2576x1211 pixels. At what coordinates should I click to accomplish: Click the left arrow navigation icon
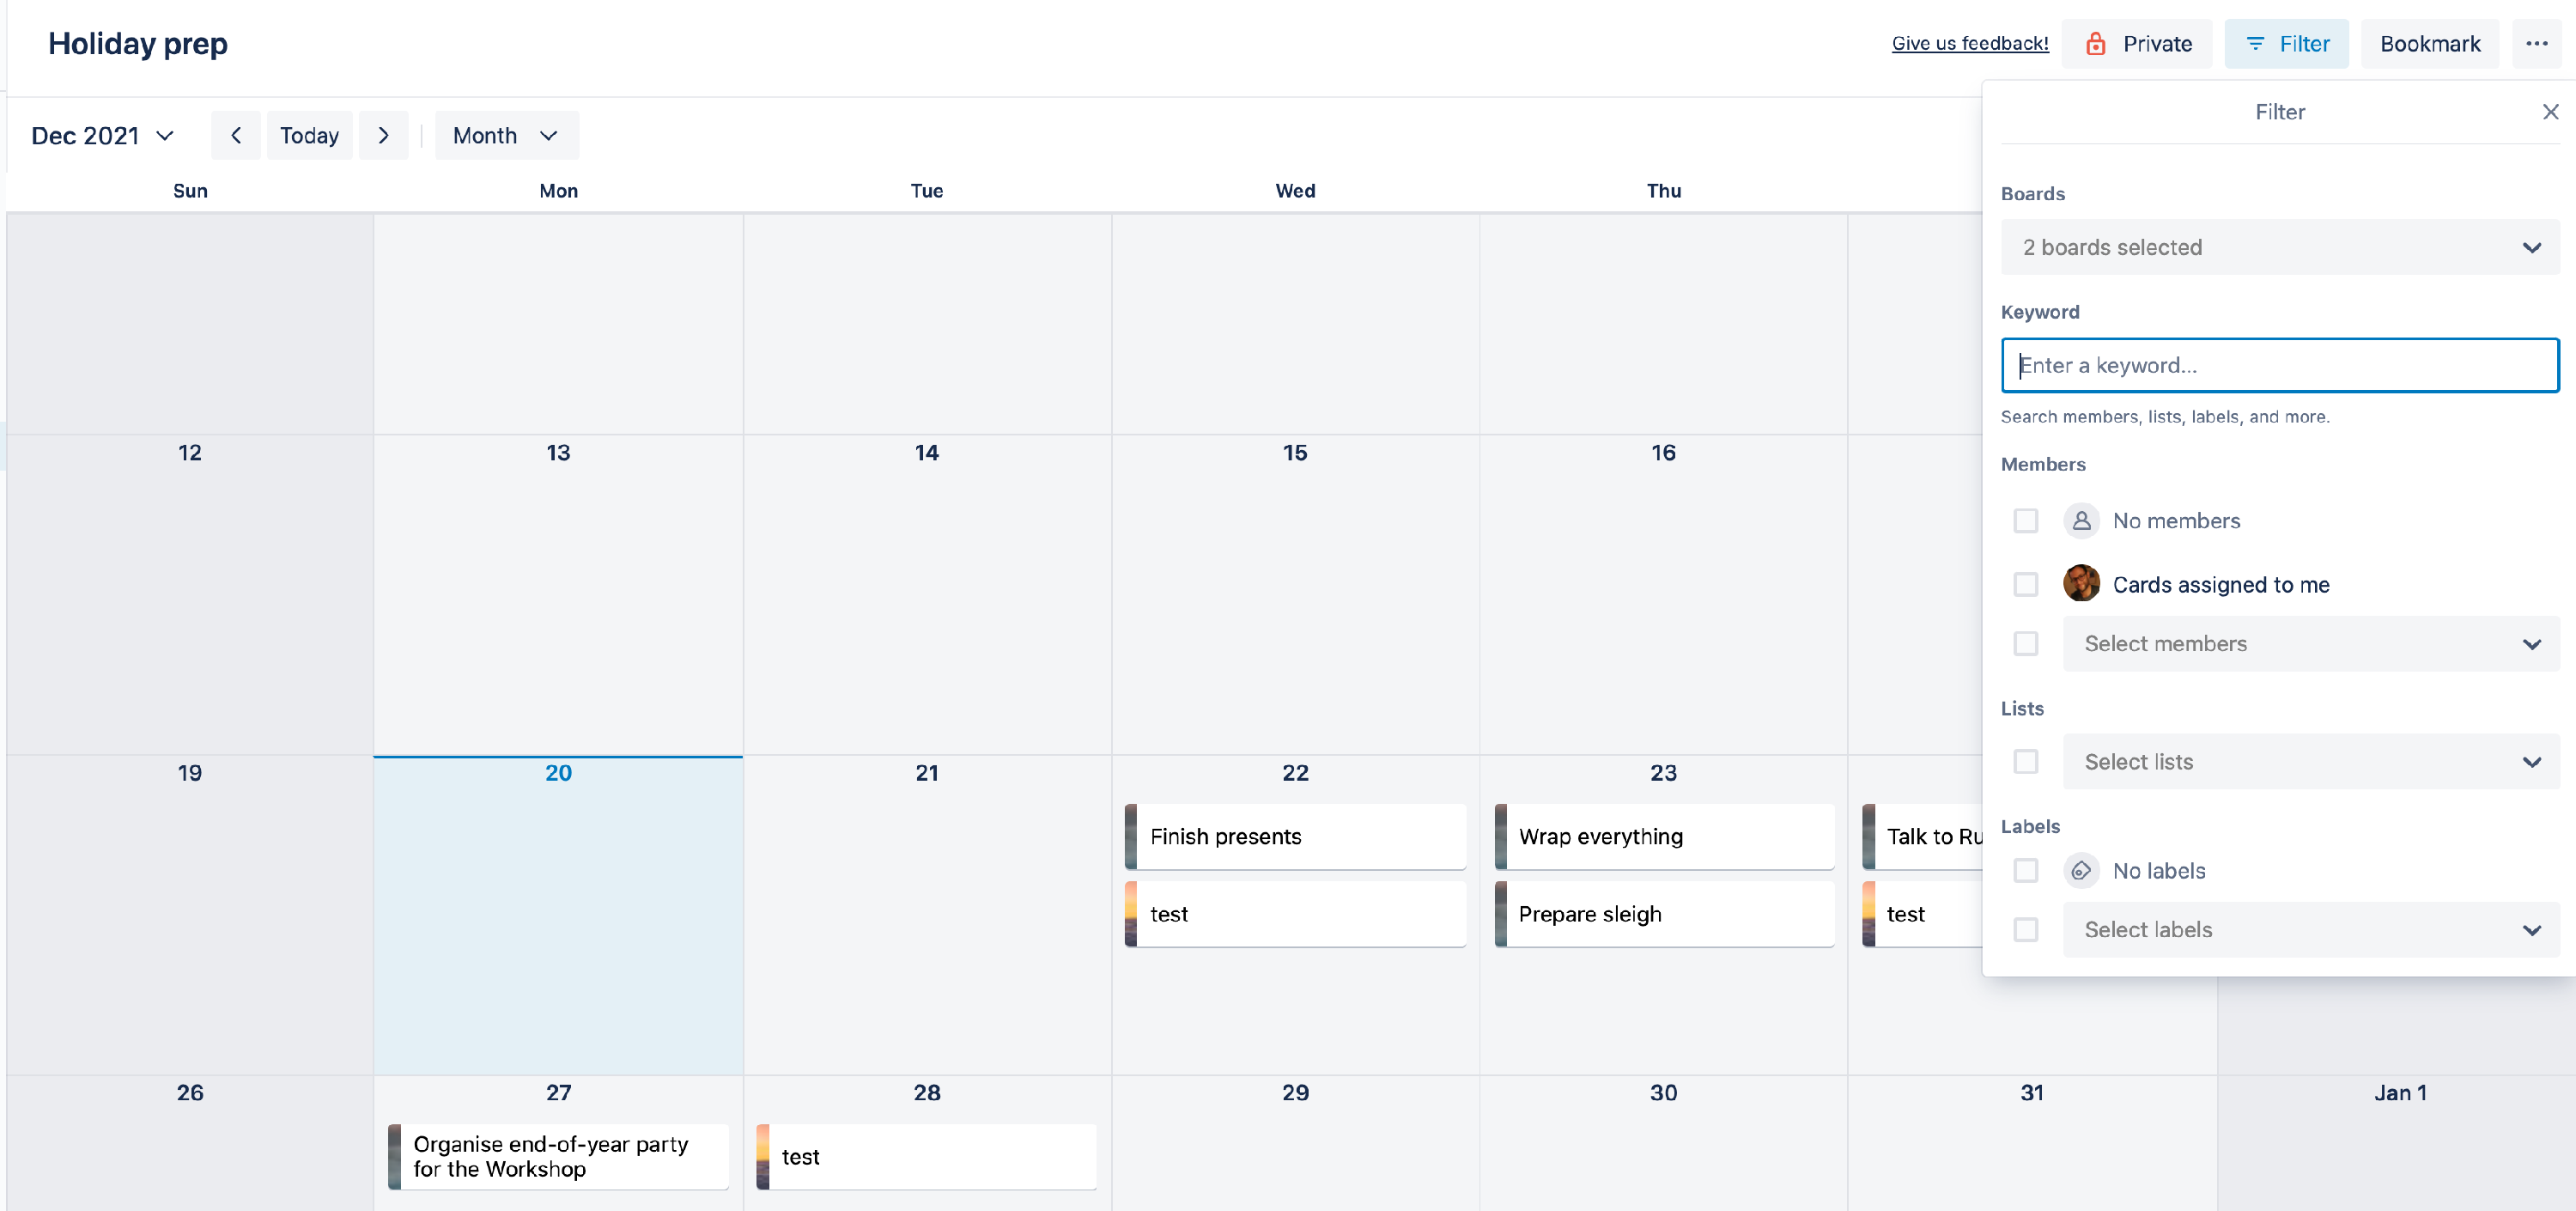(237, 137)
